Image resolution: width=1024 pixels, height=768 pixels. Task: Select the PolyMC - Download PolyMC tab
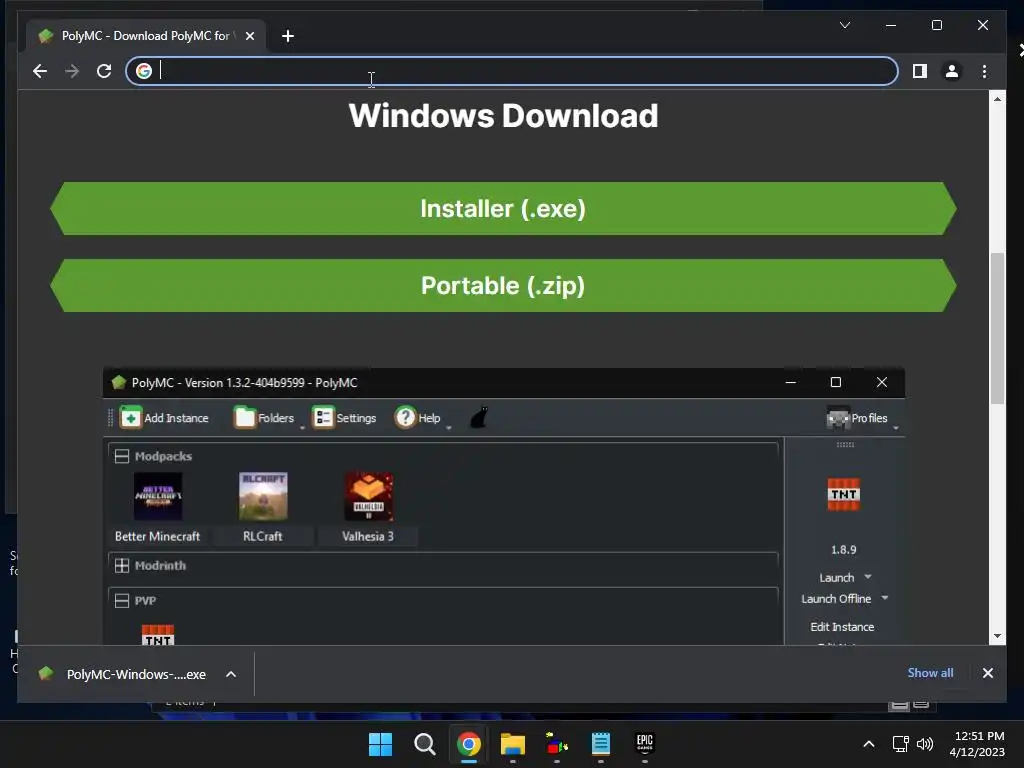(x=146, y=36)
